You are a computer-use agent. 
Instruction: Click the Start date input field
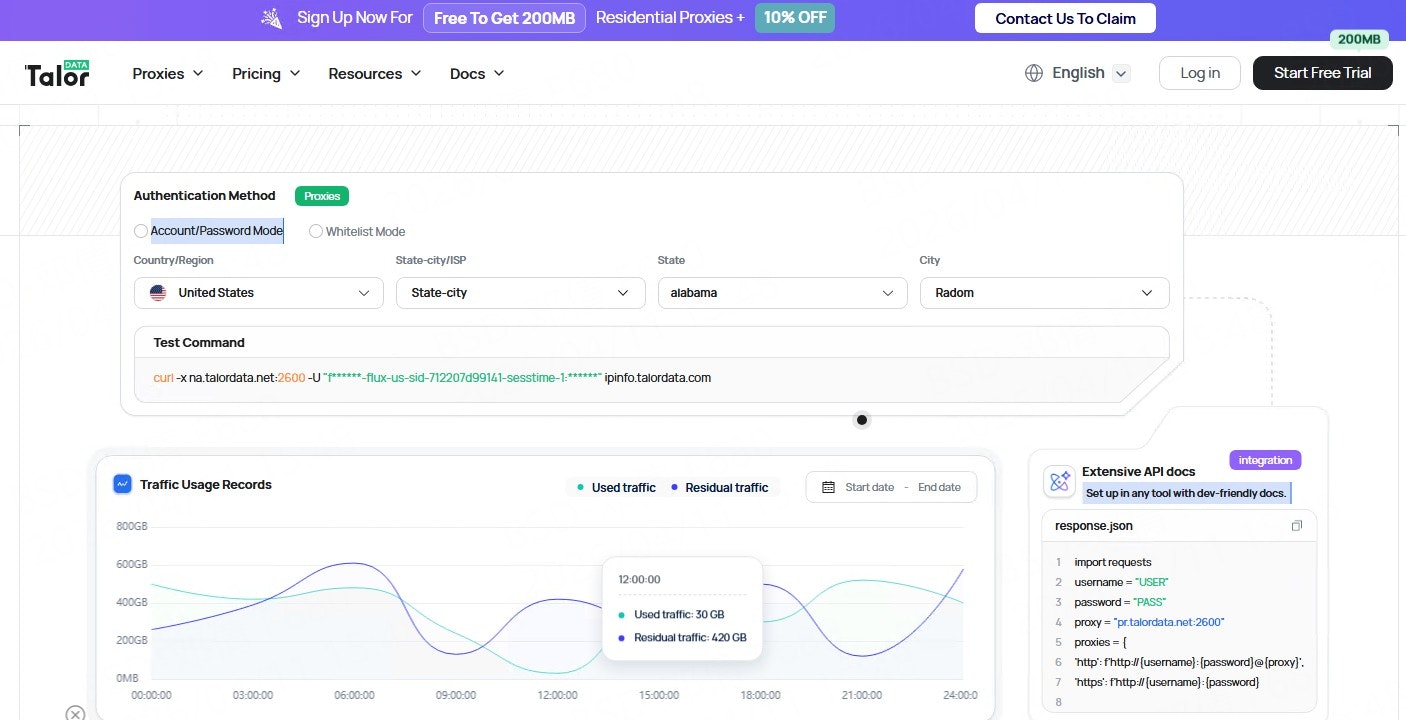coord(869,488)
